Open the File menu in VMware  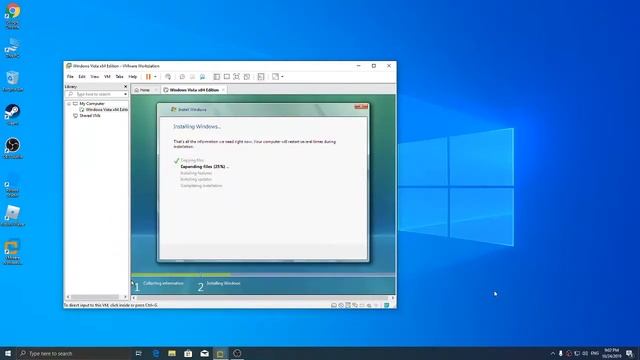(x=70, y=77)
